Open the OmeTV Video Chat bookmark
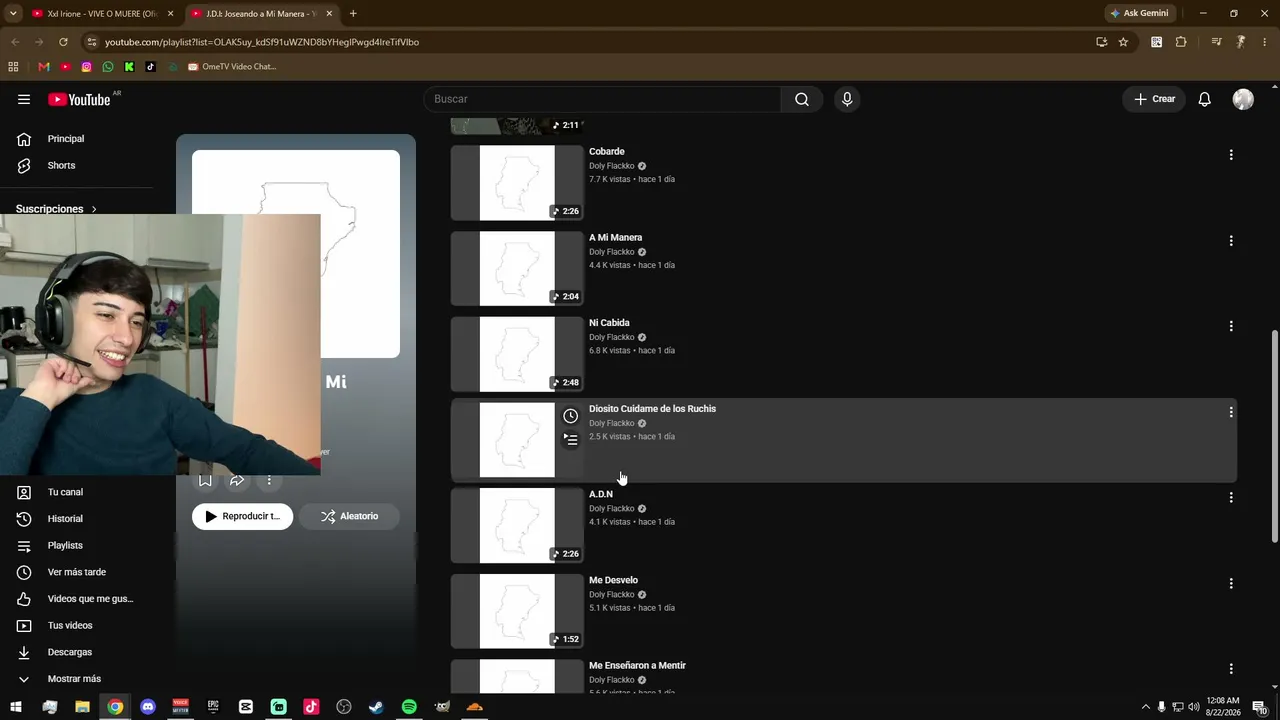The width and height of the screenshot is (1280, 720). click(232, 67)
